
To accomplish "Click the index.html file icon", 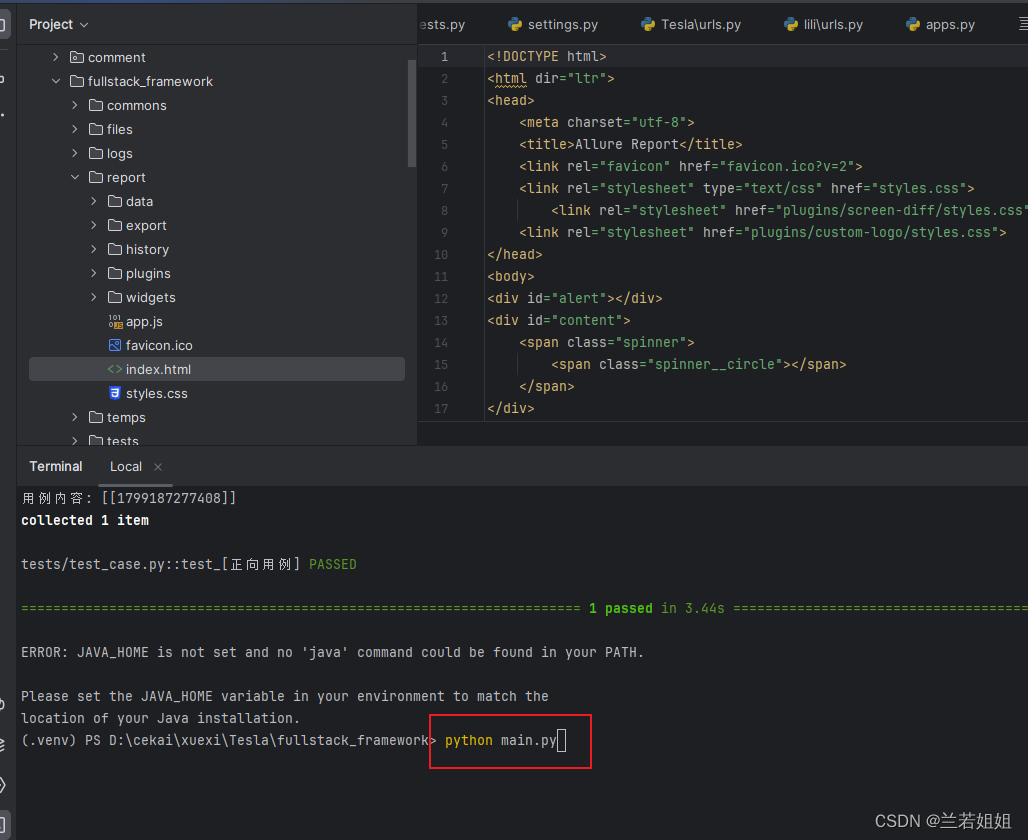I will click(x=115, y=369).
